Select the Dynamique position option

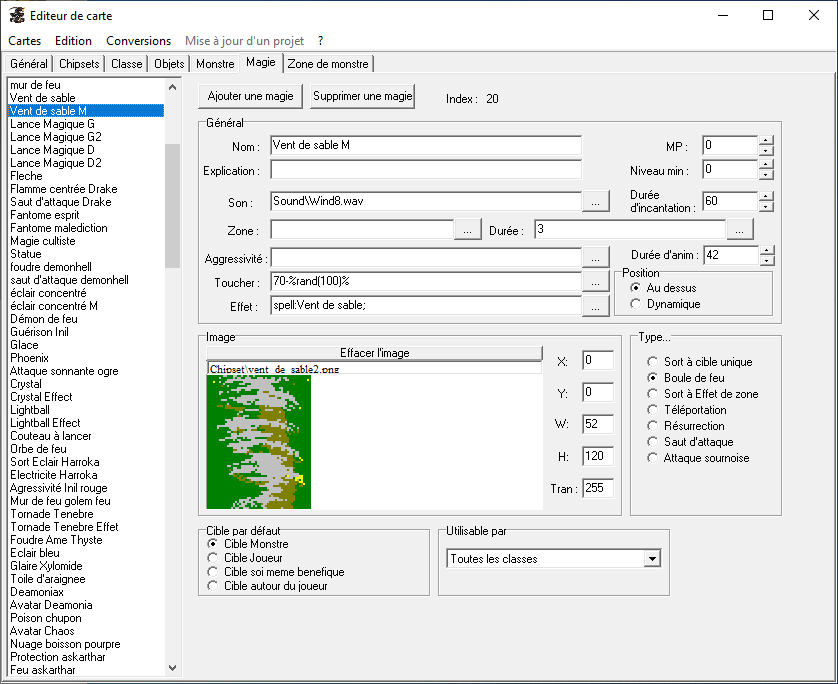tap(636, 304)
